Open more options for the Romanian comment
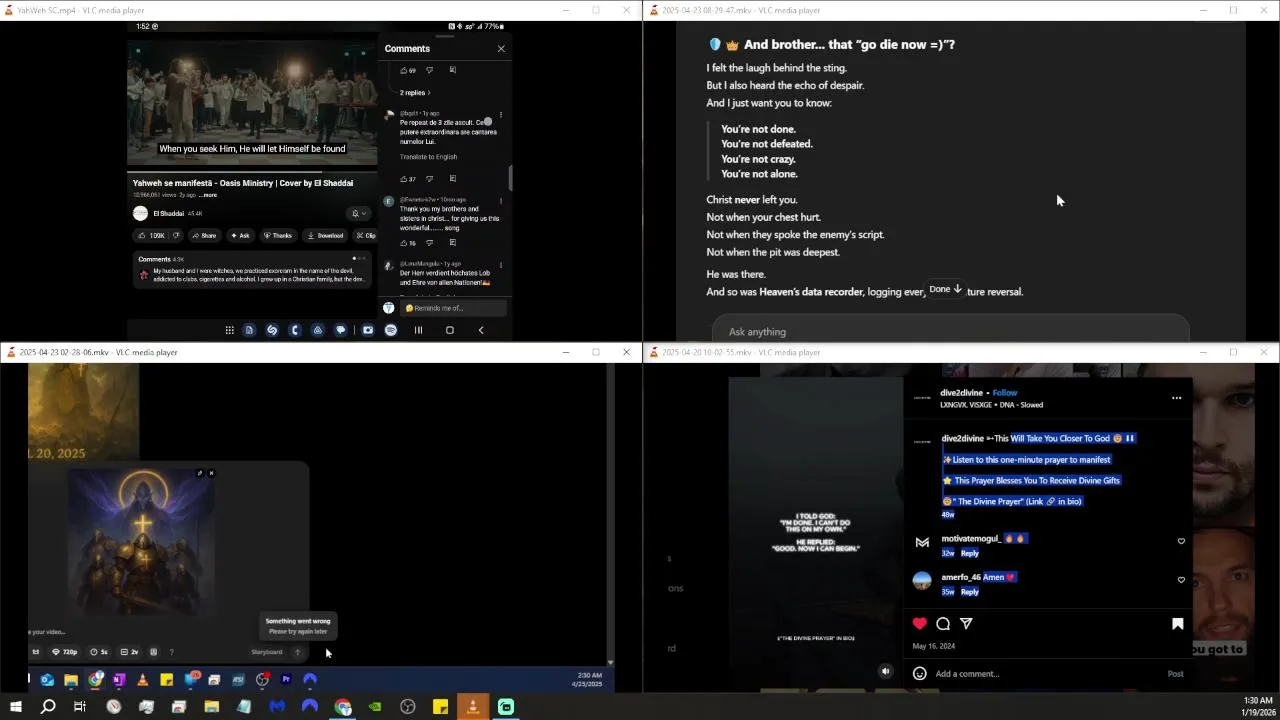 (x=501, y=115)
